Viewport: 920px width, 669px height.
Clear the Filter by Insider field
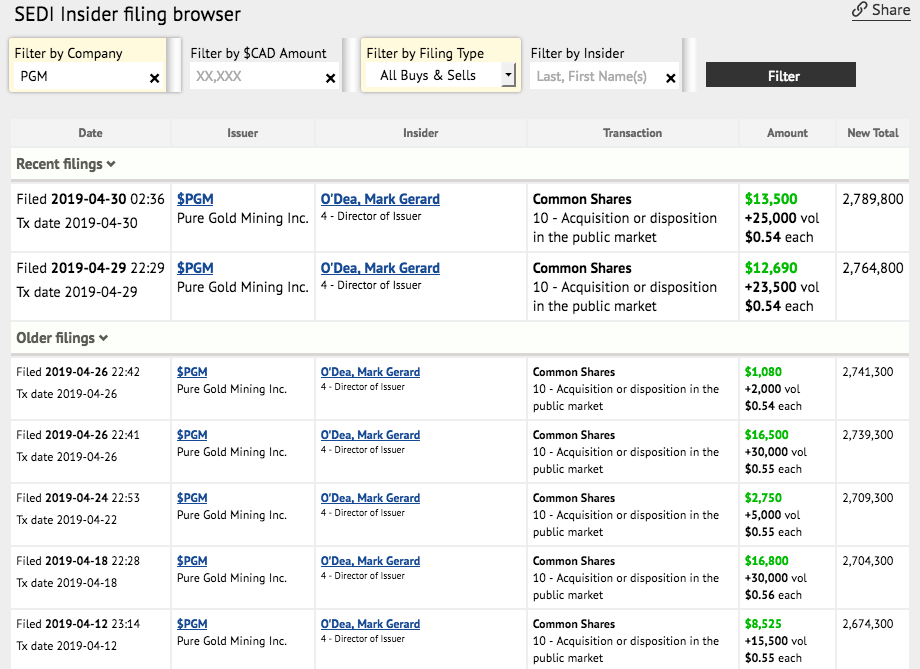pos(670,78)
